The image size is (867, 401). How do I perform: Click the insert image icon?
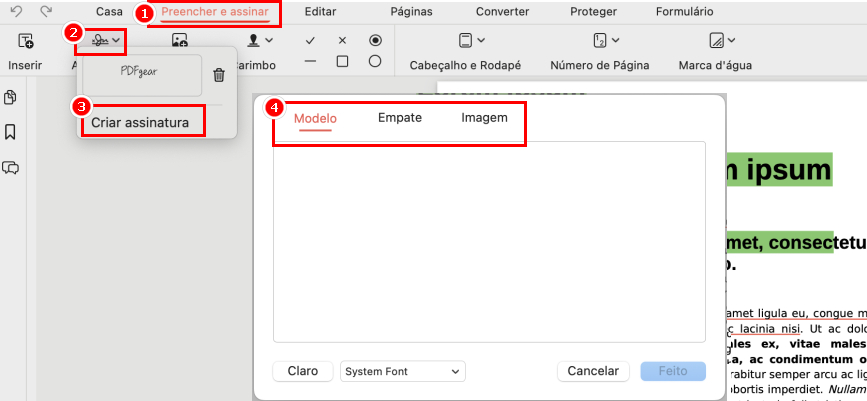(x=180, y=41)
